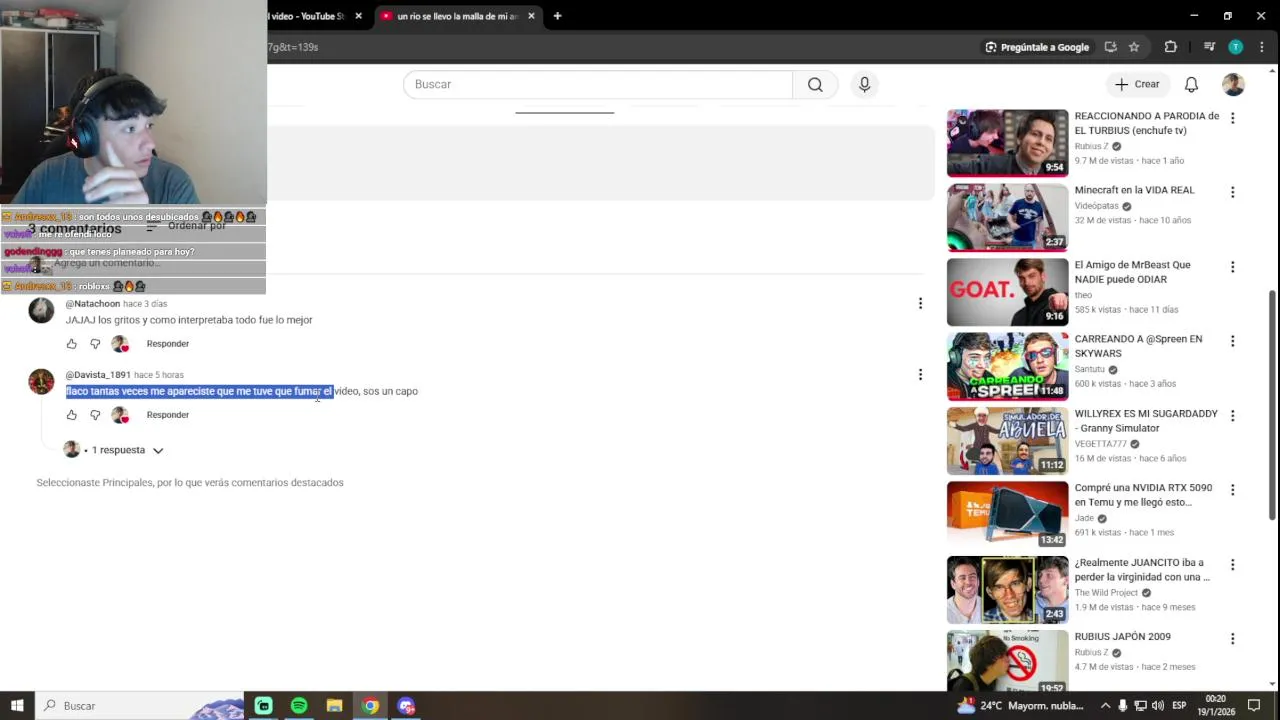
Task: Dislike the comment by @Natachoon
Action: [95, 344]
